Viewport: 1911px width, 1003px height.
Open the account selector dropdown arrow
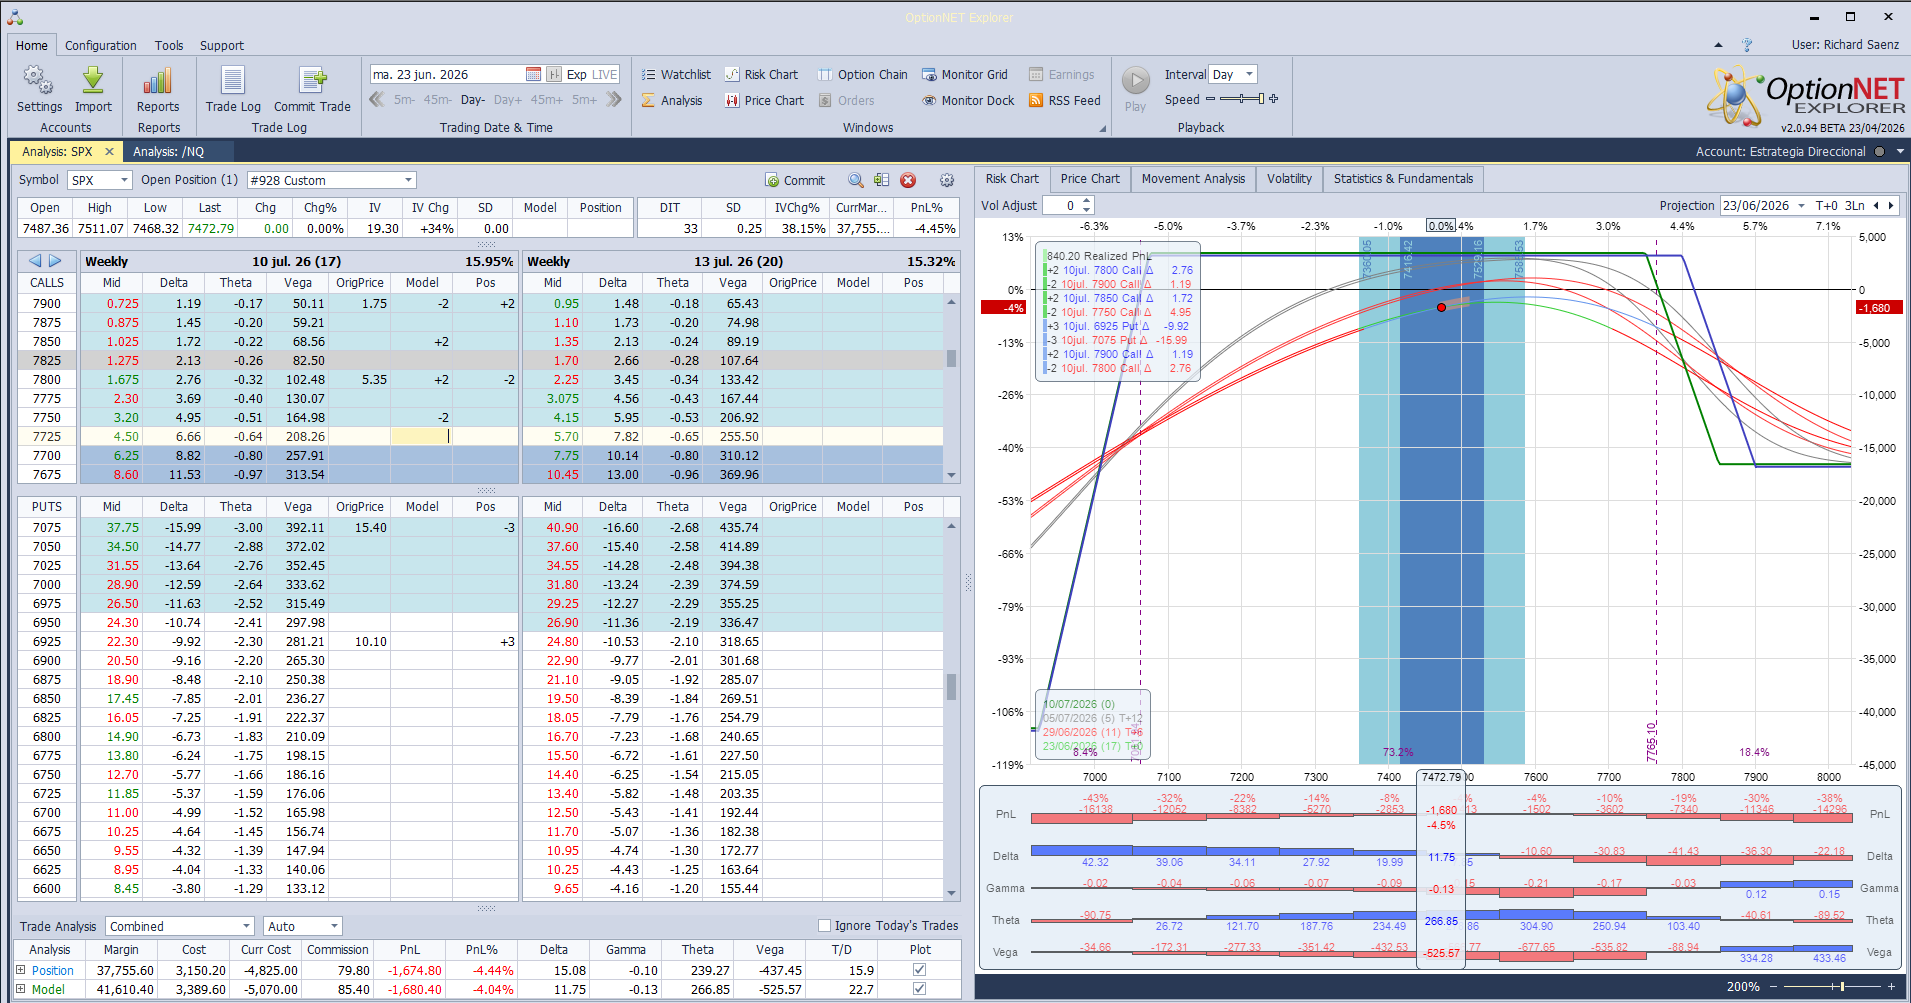point(1900,151)
